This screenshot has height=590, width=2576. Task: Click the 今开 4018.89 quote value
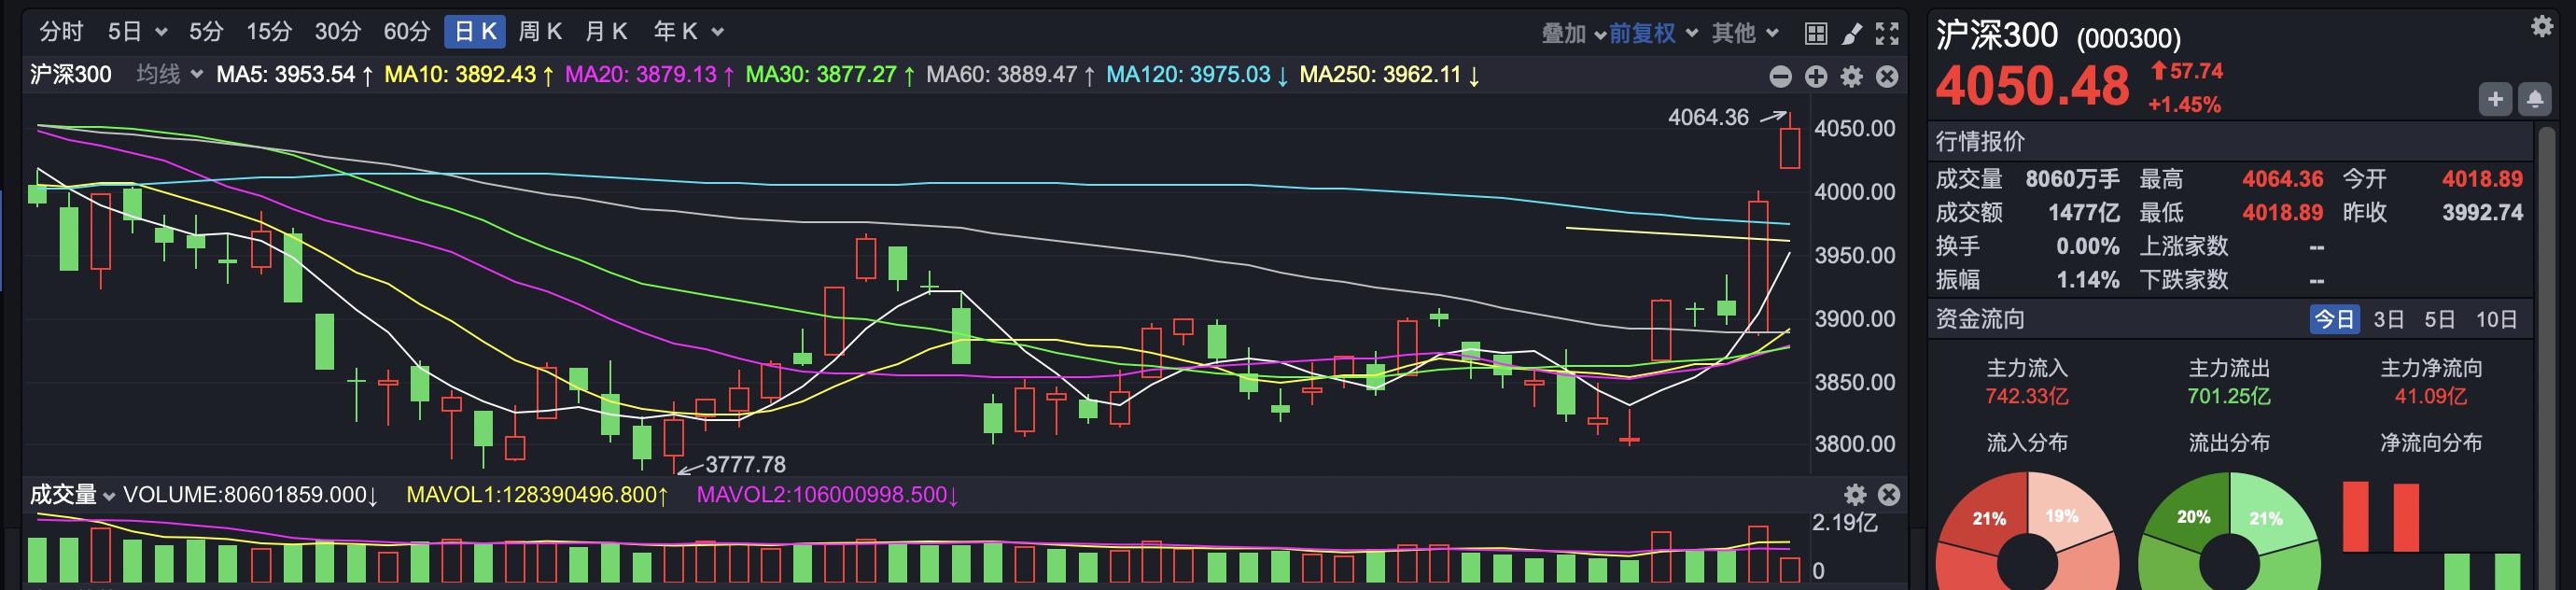[2482, 179]
